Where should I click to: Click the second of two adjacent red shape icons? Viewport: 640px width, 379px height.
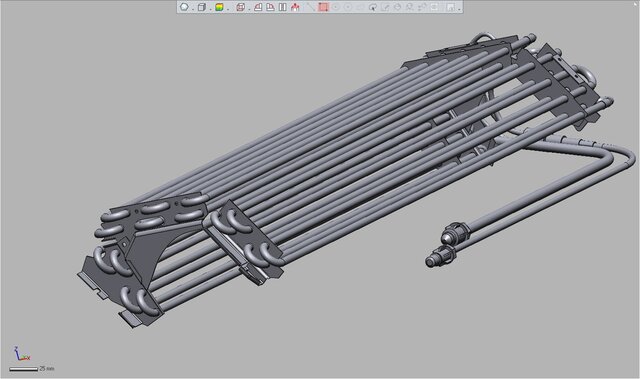coord(270,7)
